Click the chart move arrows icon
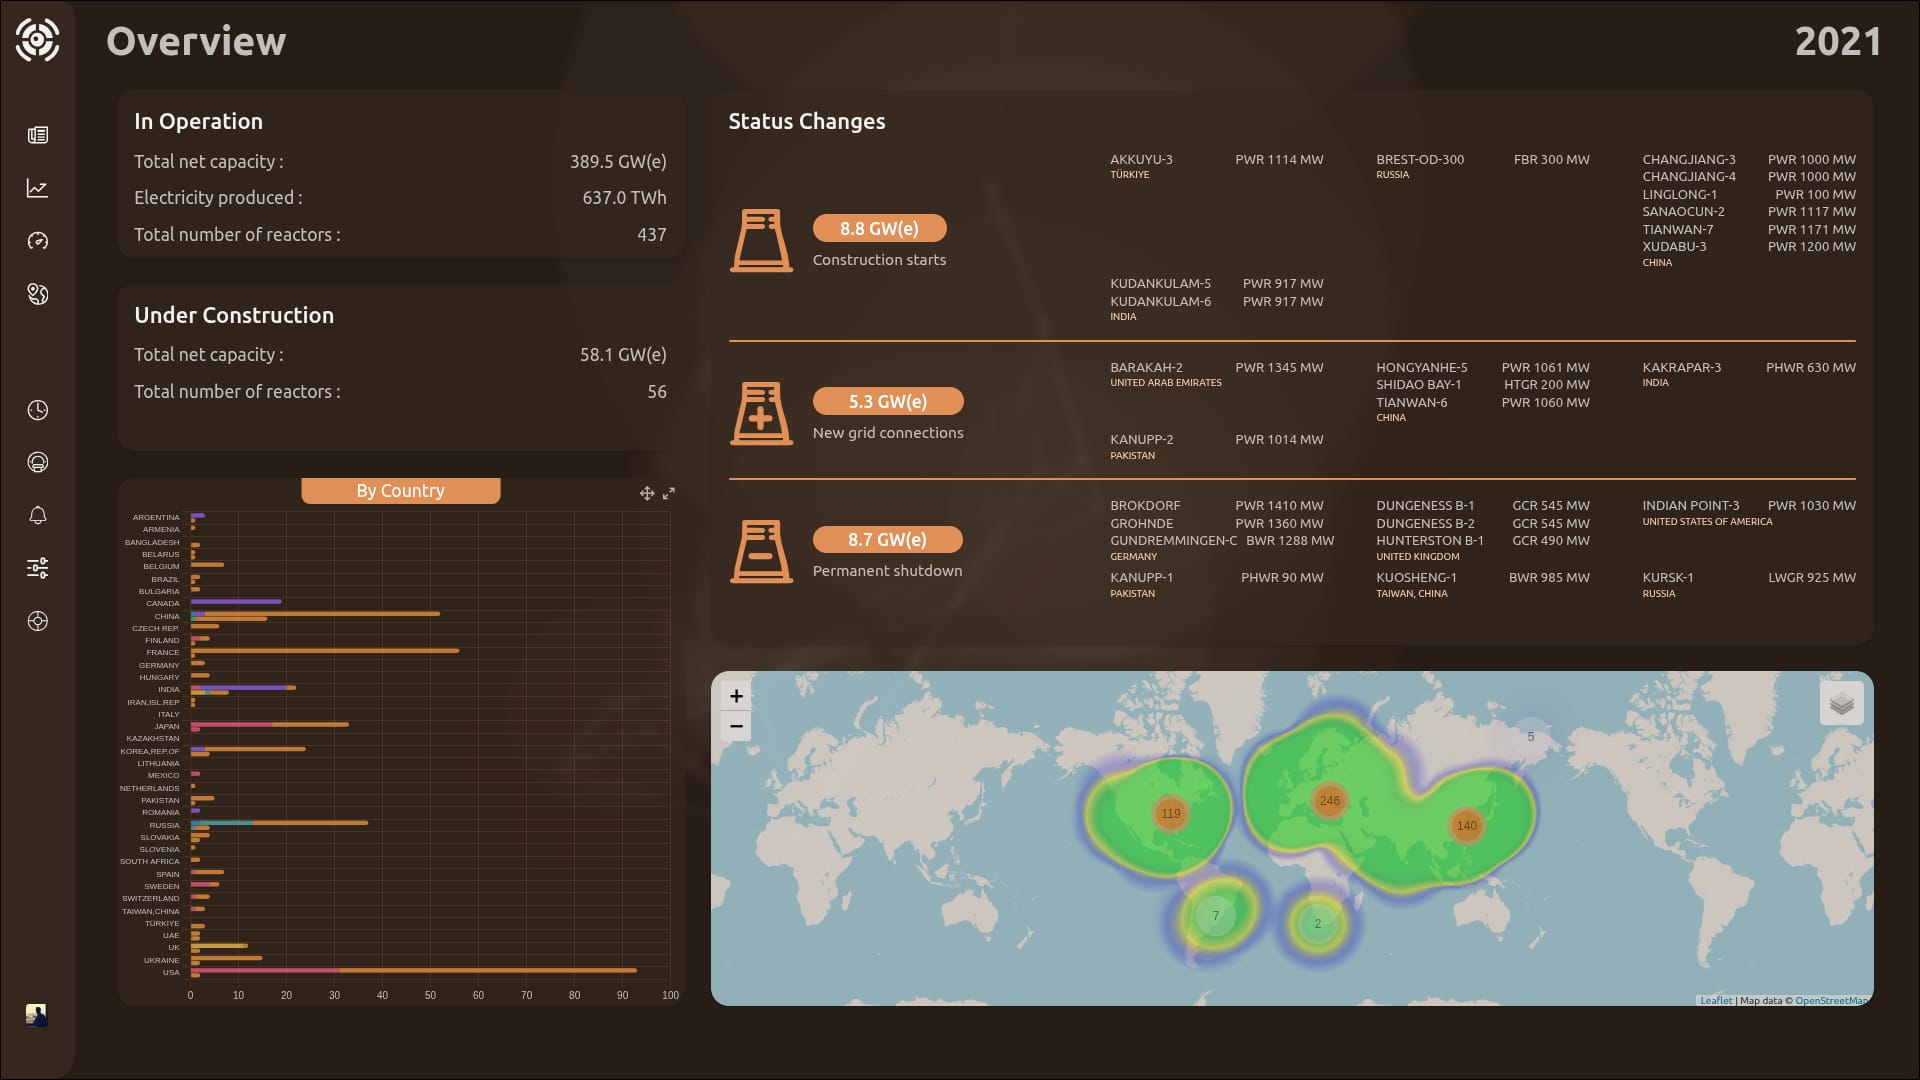The height and width of the screenshot is (1080, 1920). pos(647,493)
